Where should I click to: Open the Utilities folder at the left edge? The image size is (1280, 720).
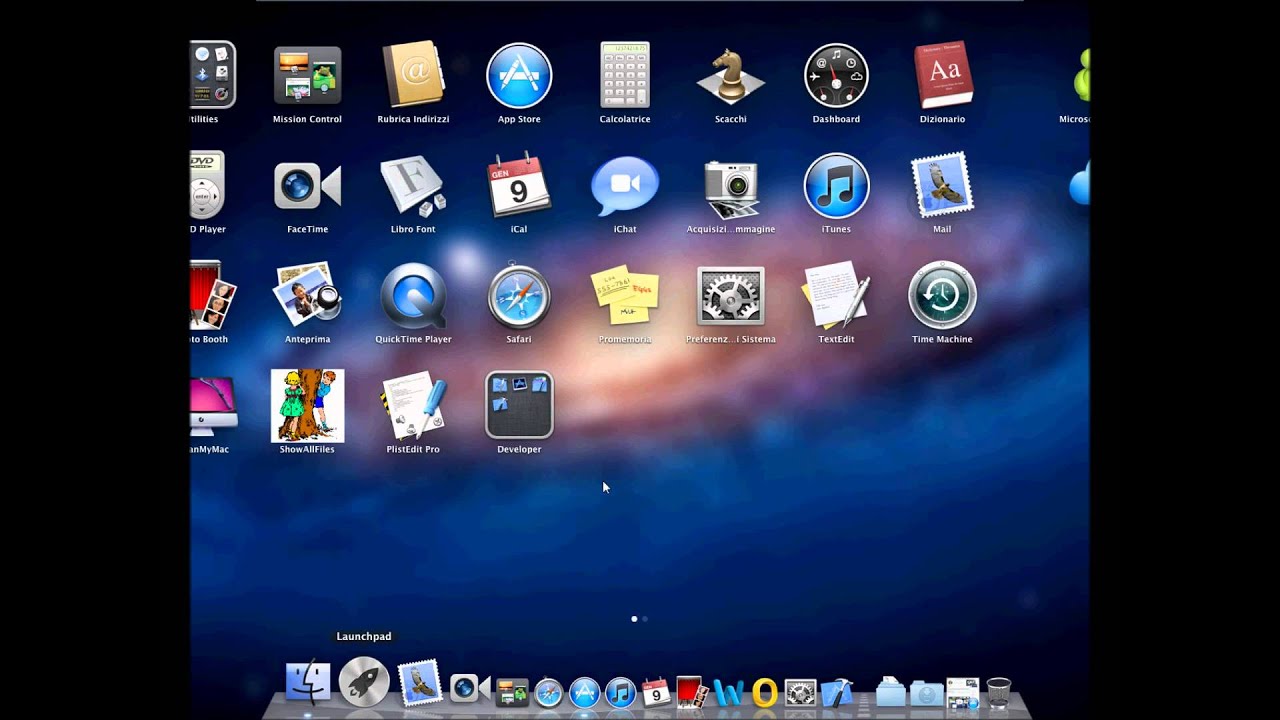pyautogui.click(x=213, y=75)
